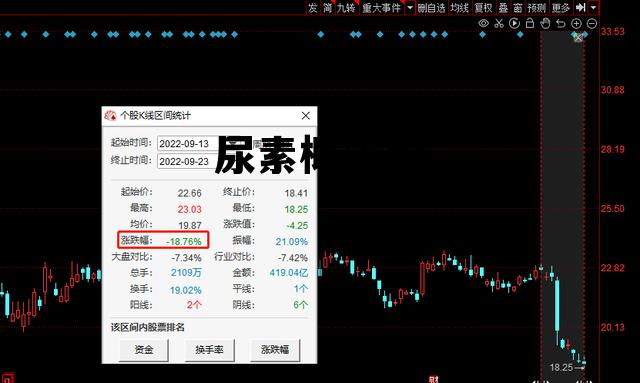Click the 终止价 value 18.41
Viewport: 640px width, 383px height.
296,193
